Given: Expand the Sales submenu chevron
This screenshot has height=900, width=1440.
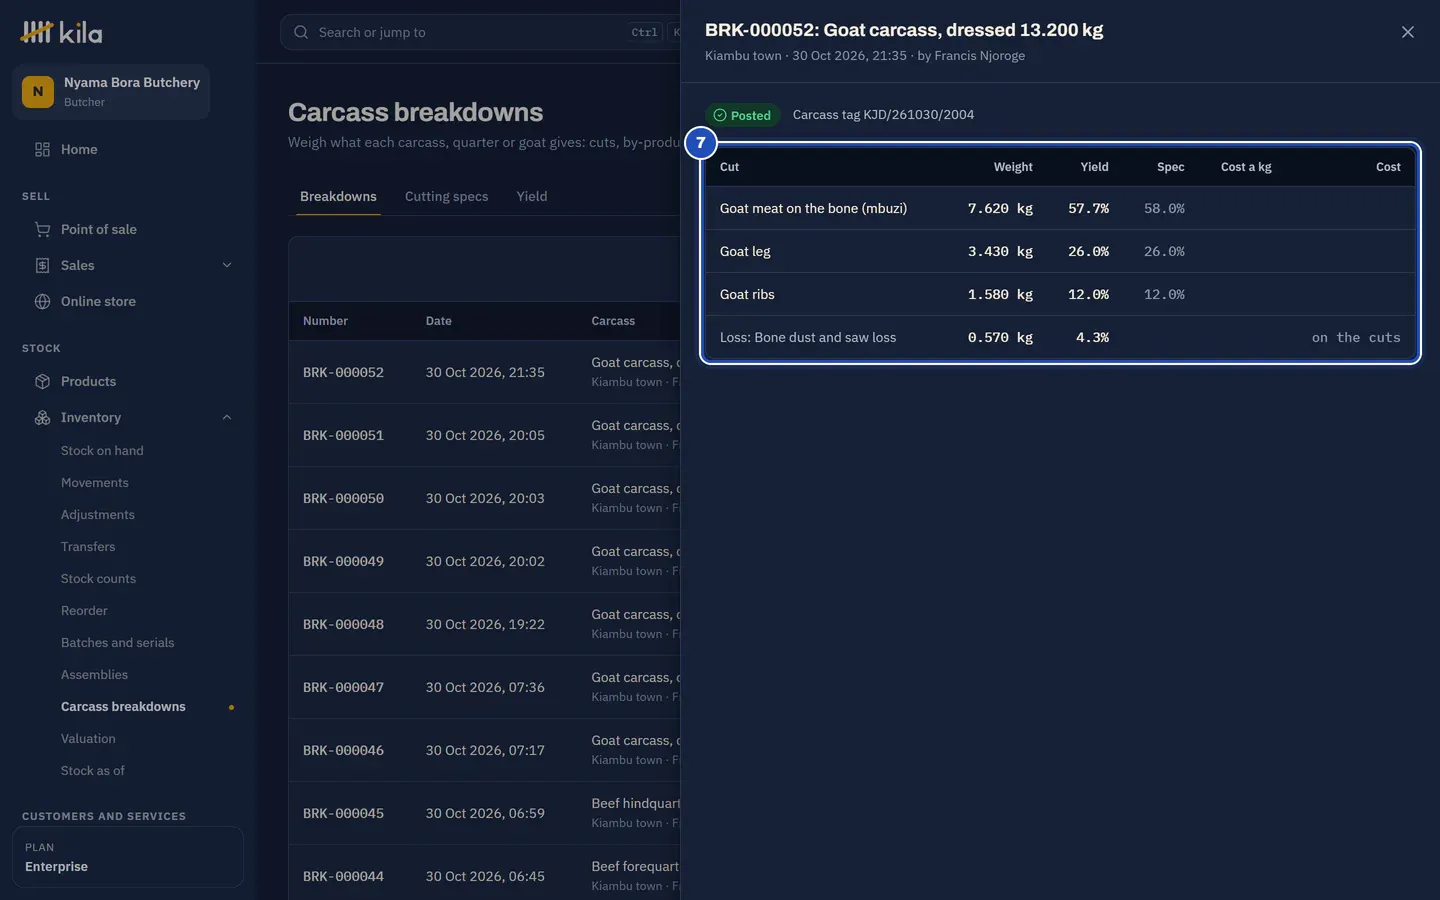Looking at the screenshot, I should click(227, 265).
